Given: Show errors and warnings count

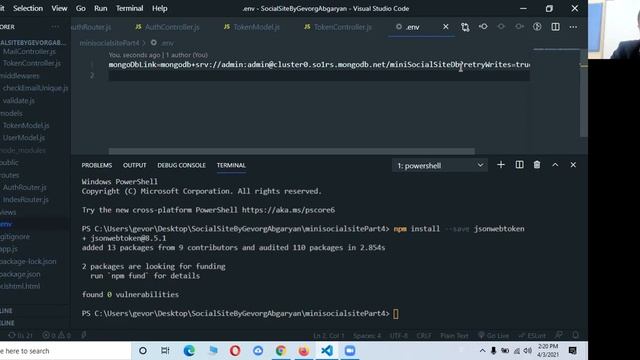Looking at the screenshot, I should 57,336.
